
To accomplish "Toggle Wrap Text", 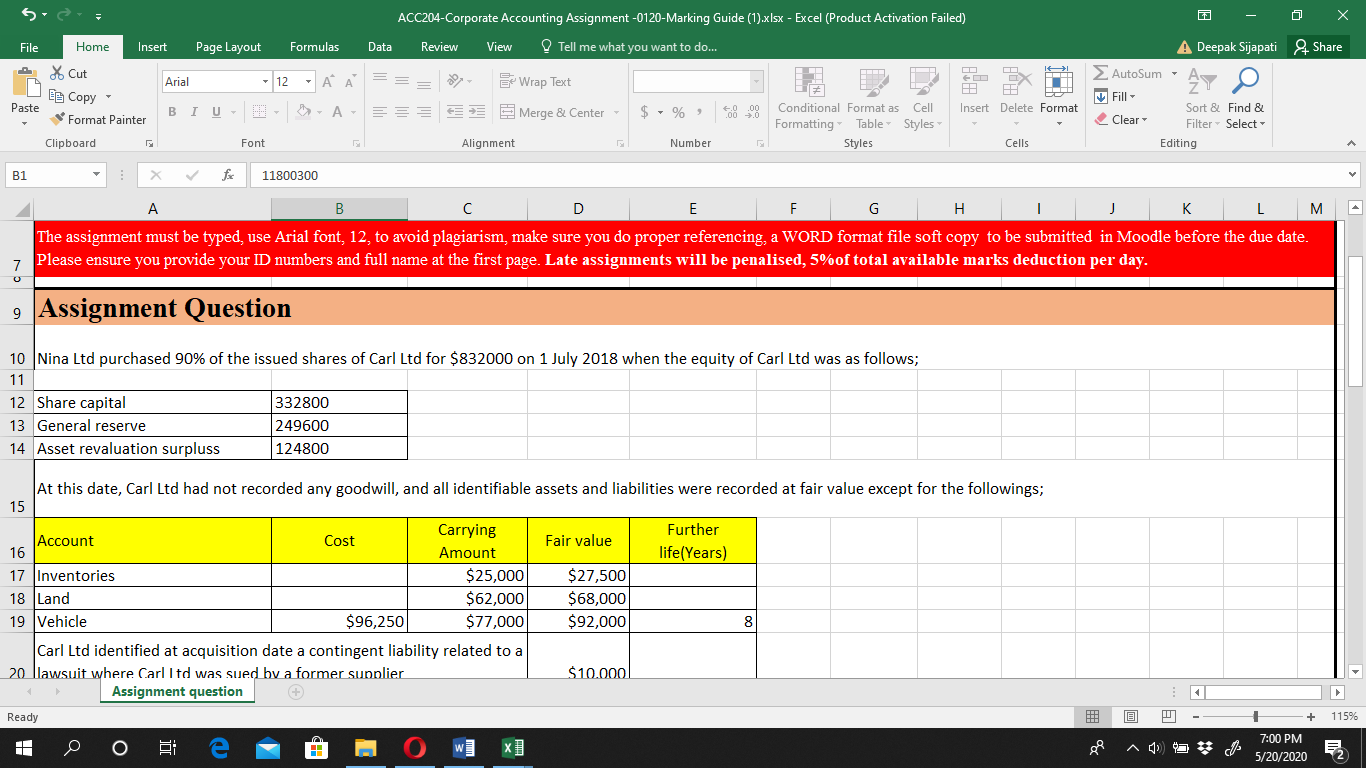I will [x=535, y=82].
